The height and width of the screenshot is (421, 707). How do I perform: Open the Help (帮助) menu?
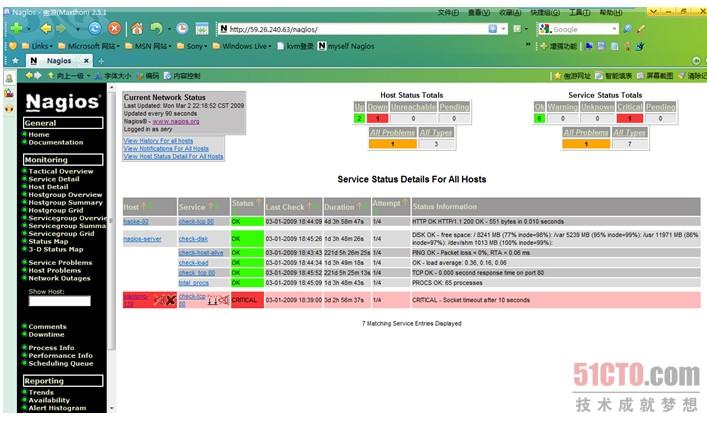point(611,12)
